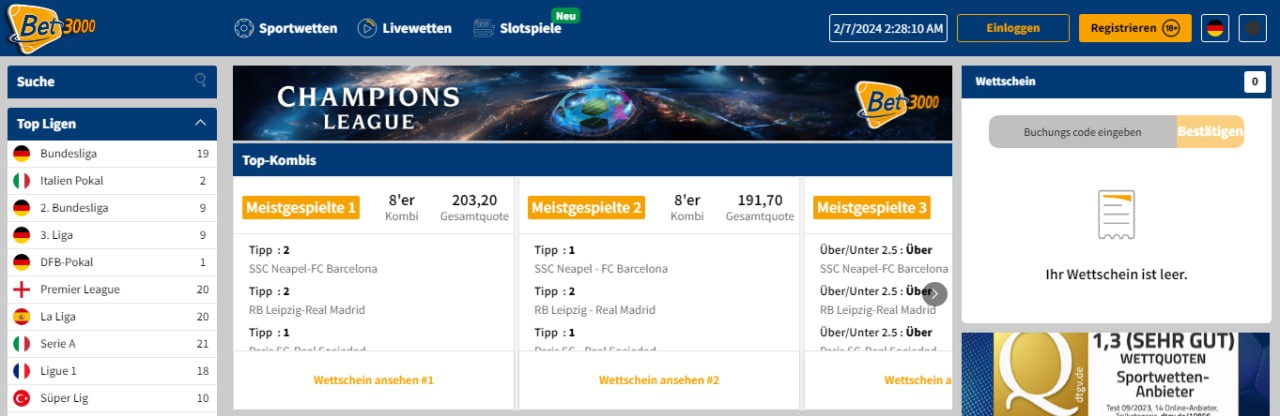
Task: Click the Wettschein counter badge
Action: click(1254, 81)
